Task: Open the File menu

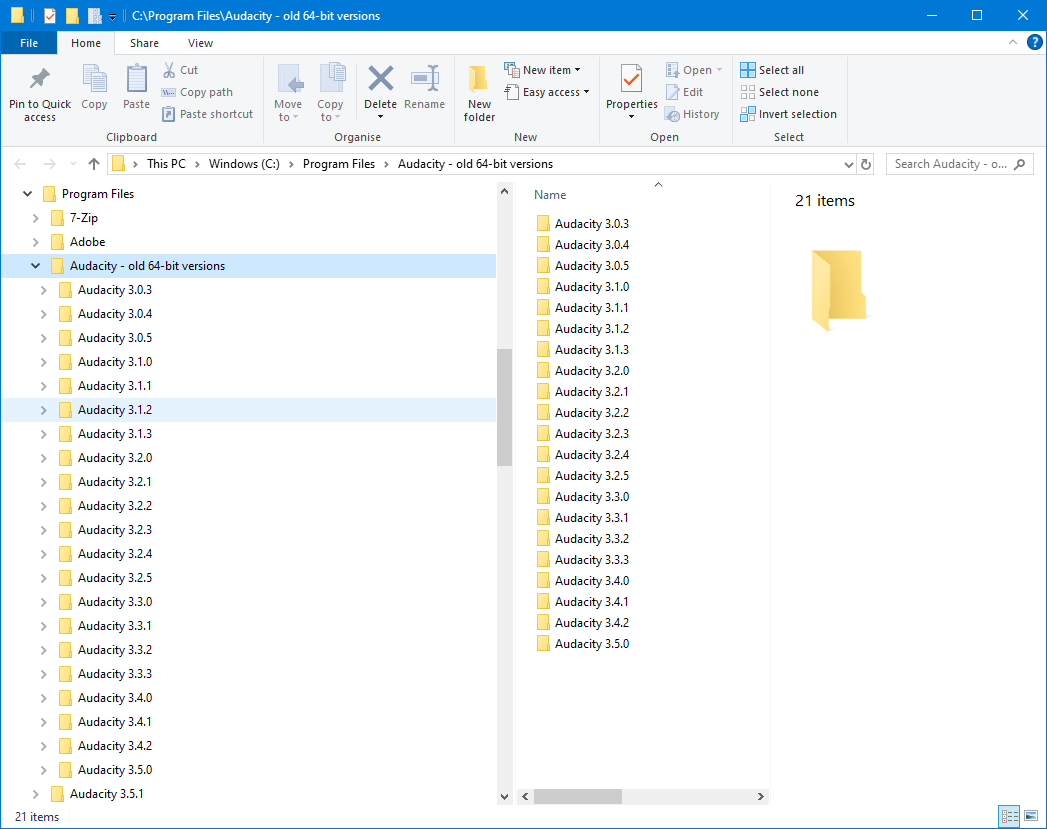Action: [29, 43]
